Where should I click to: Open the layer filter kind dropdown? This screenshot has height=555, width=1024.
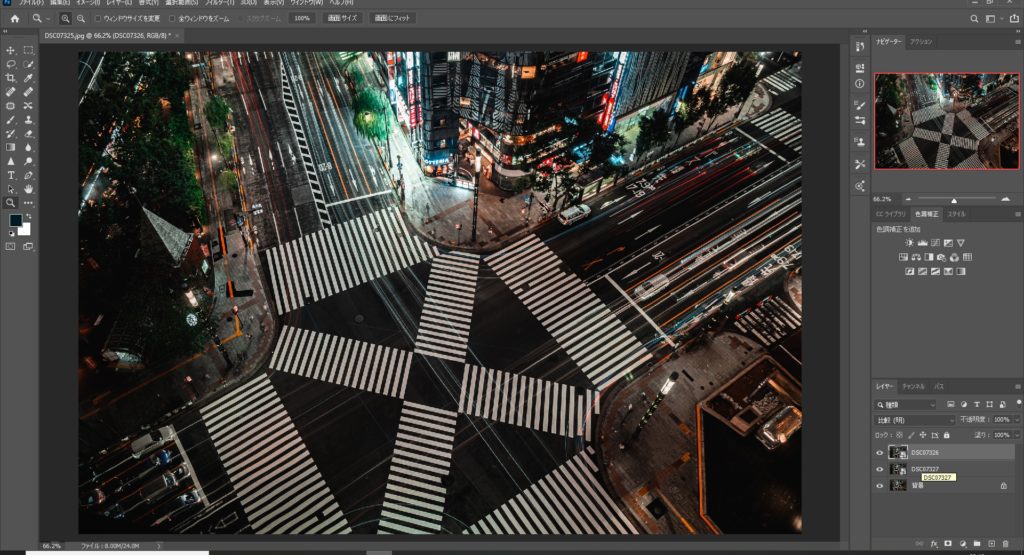coord(906,405)
